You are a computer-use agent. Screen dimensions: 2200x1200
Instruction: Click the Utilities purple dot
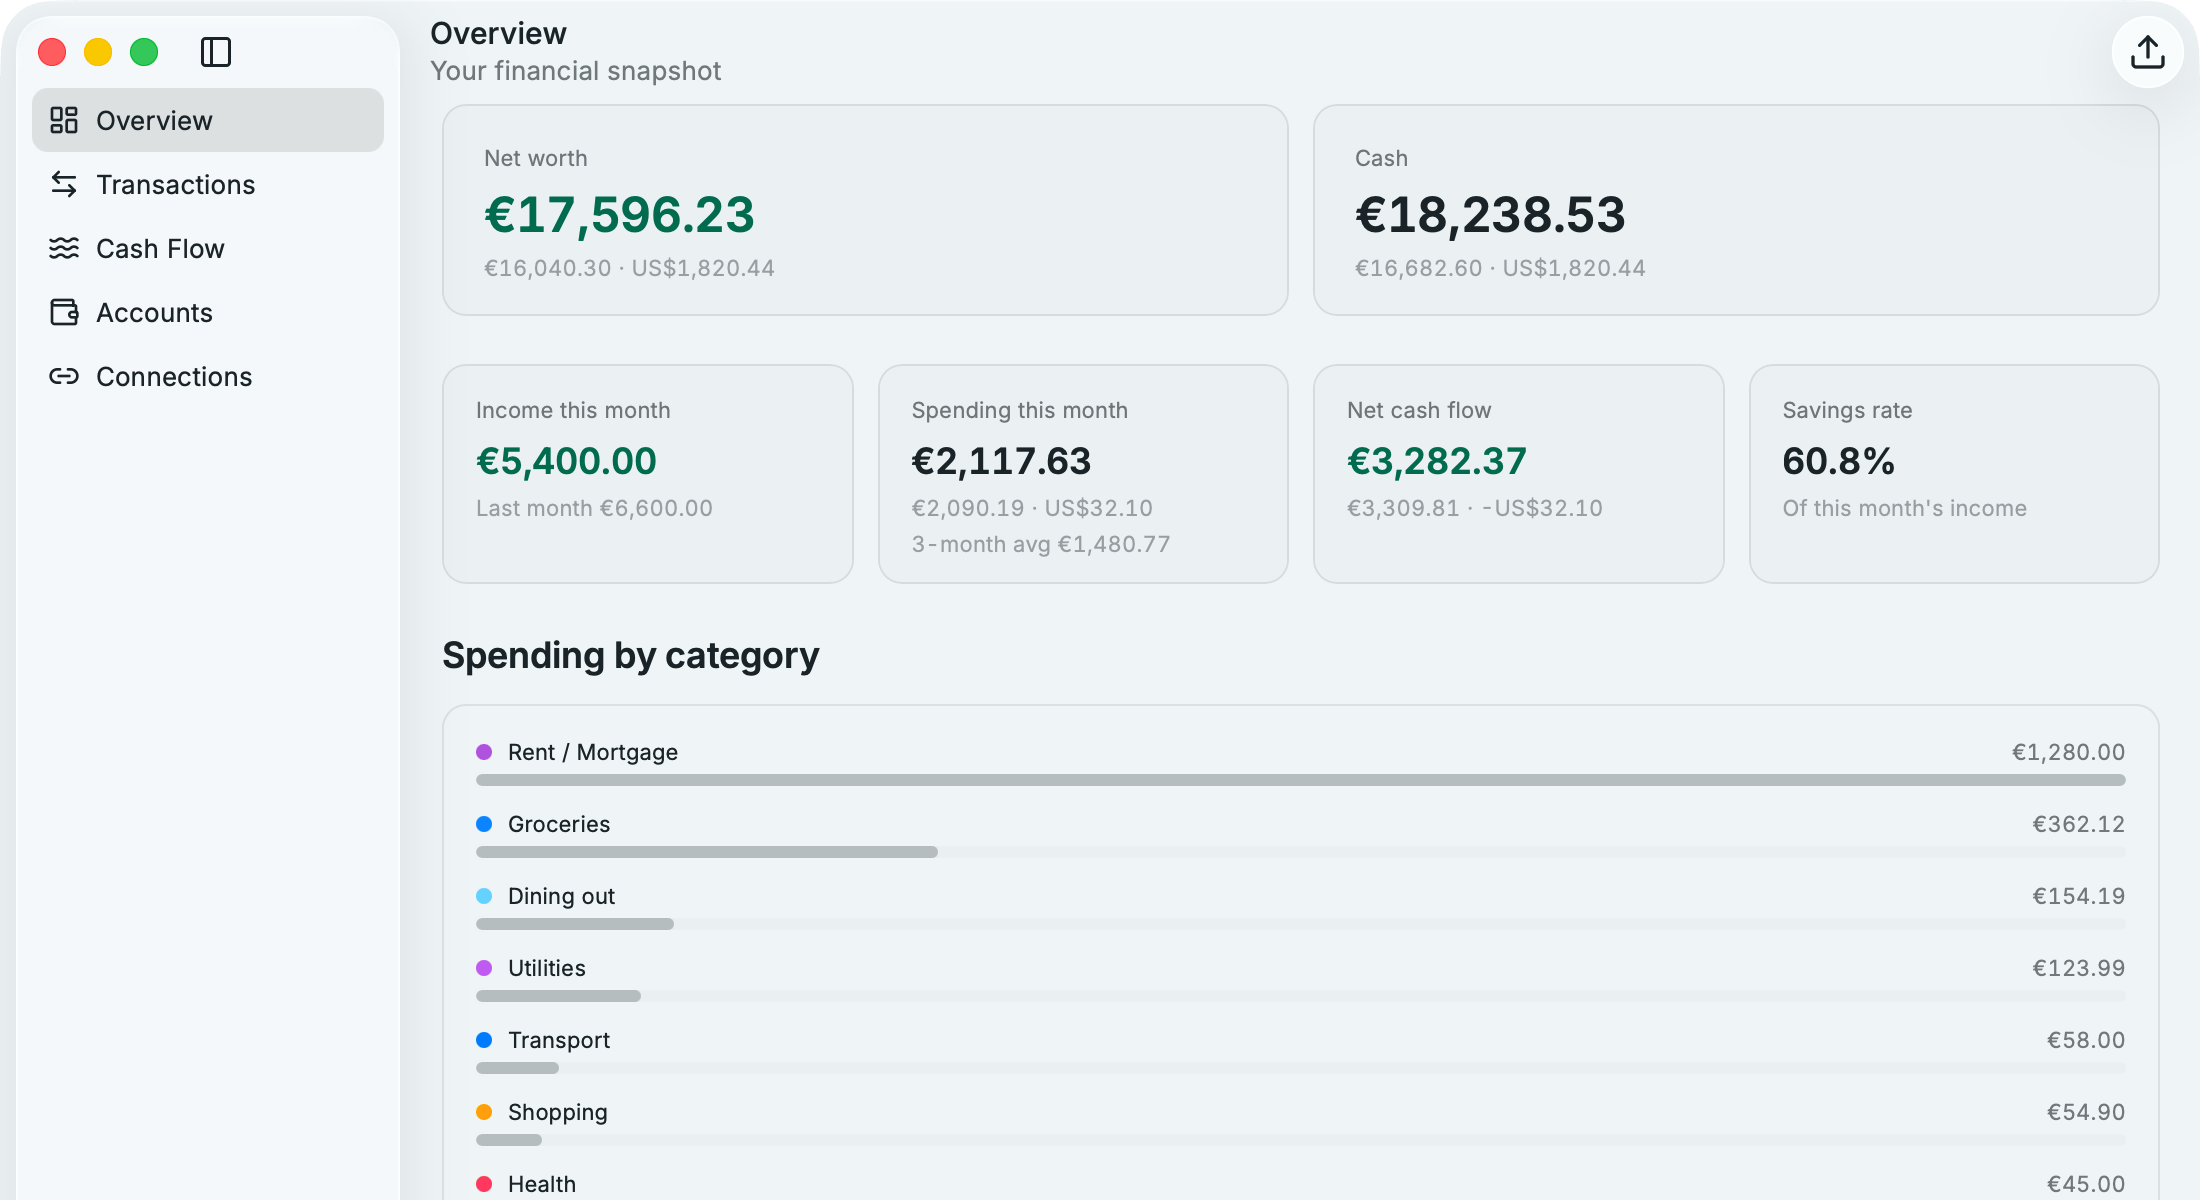coord(484,968)
